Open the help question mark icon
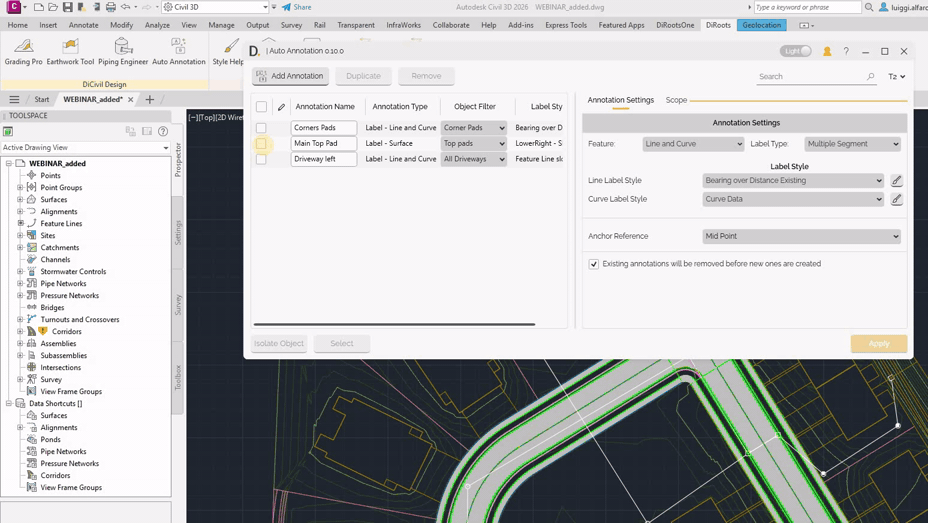The width and height of the screenshot is (928, 523). point(846,51)
